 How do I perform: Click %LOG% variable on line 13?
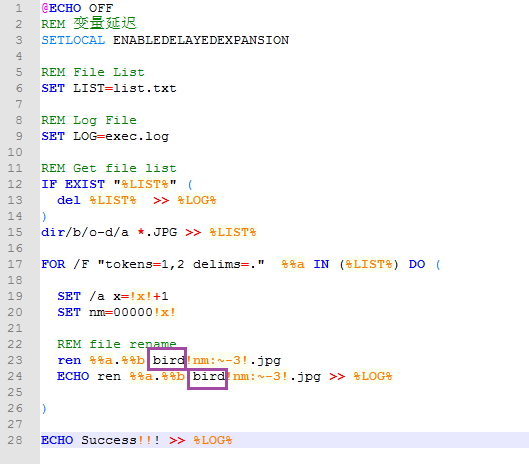(197, 200)
